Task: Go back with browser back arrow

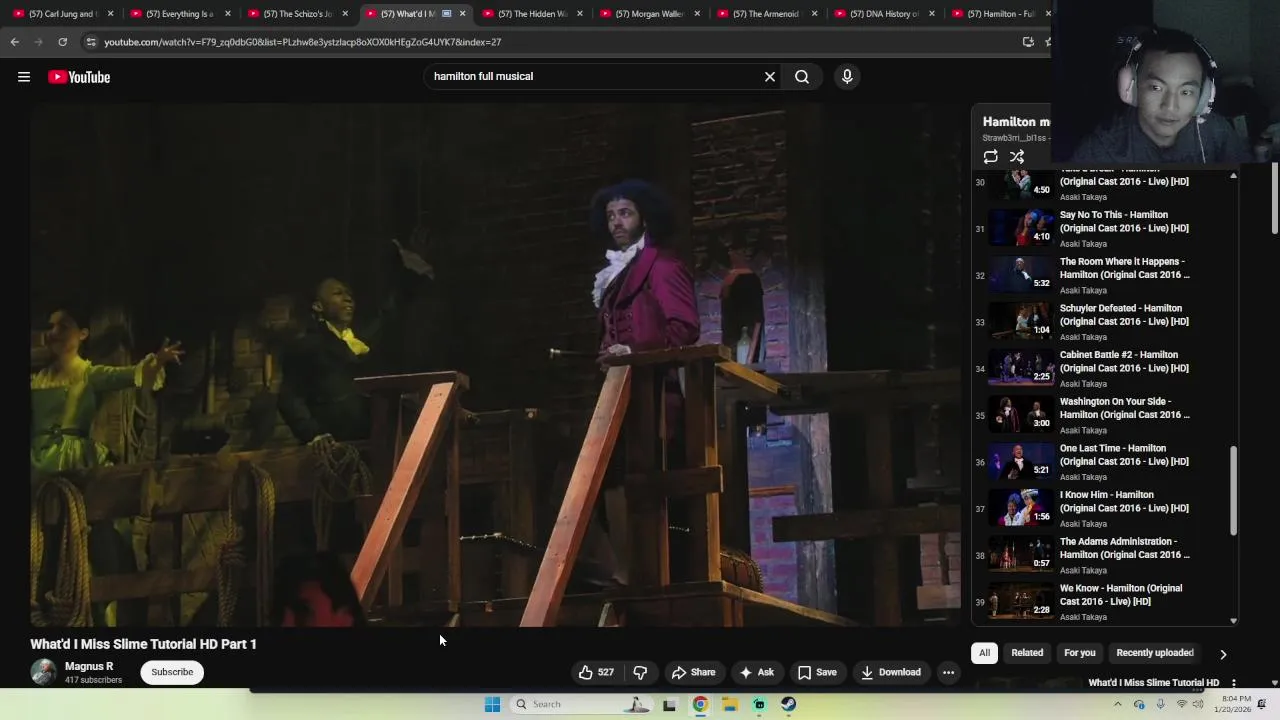Action: pyautogui.click(x=14, y=42)
